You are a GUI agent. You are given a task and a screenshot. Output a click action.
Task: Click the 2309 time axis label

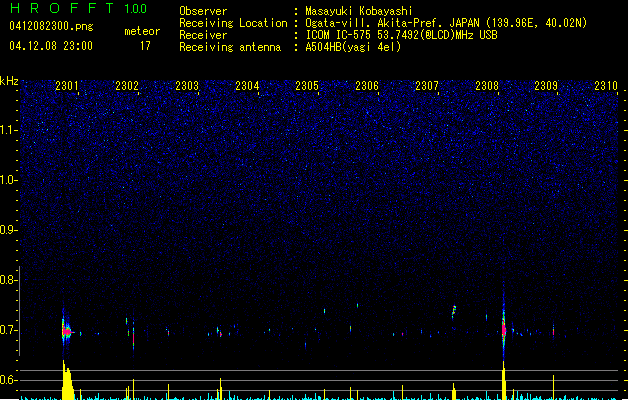coord(546,86)
